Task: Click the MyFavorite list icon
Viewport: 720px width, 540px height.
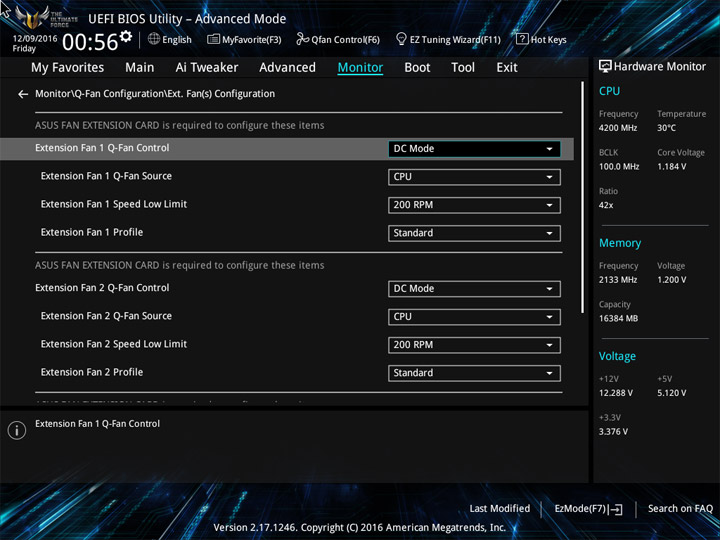Action: [x=213, y=39]
